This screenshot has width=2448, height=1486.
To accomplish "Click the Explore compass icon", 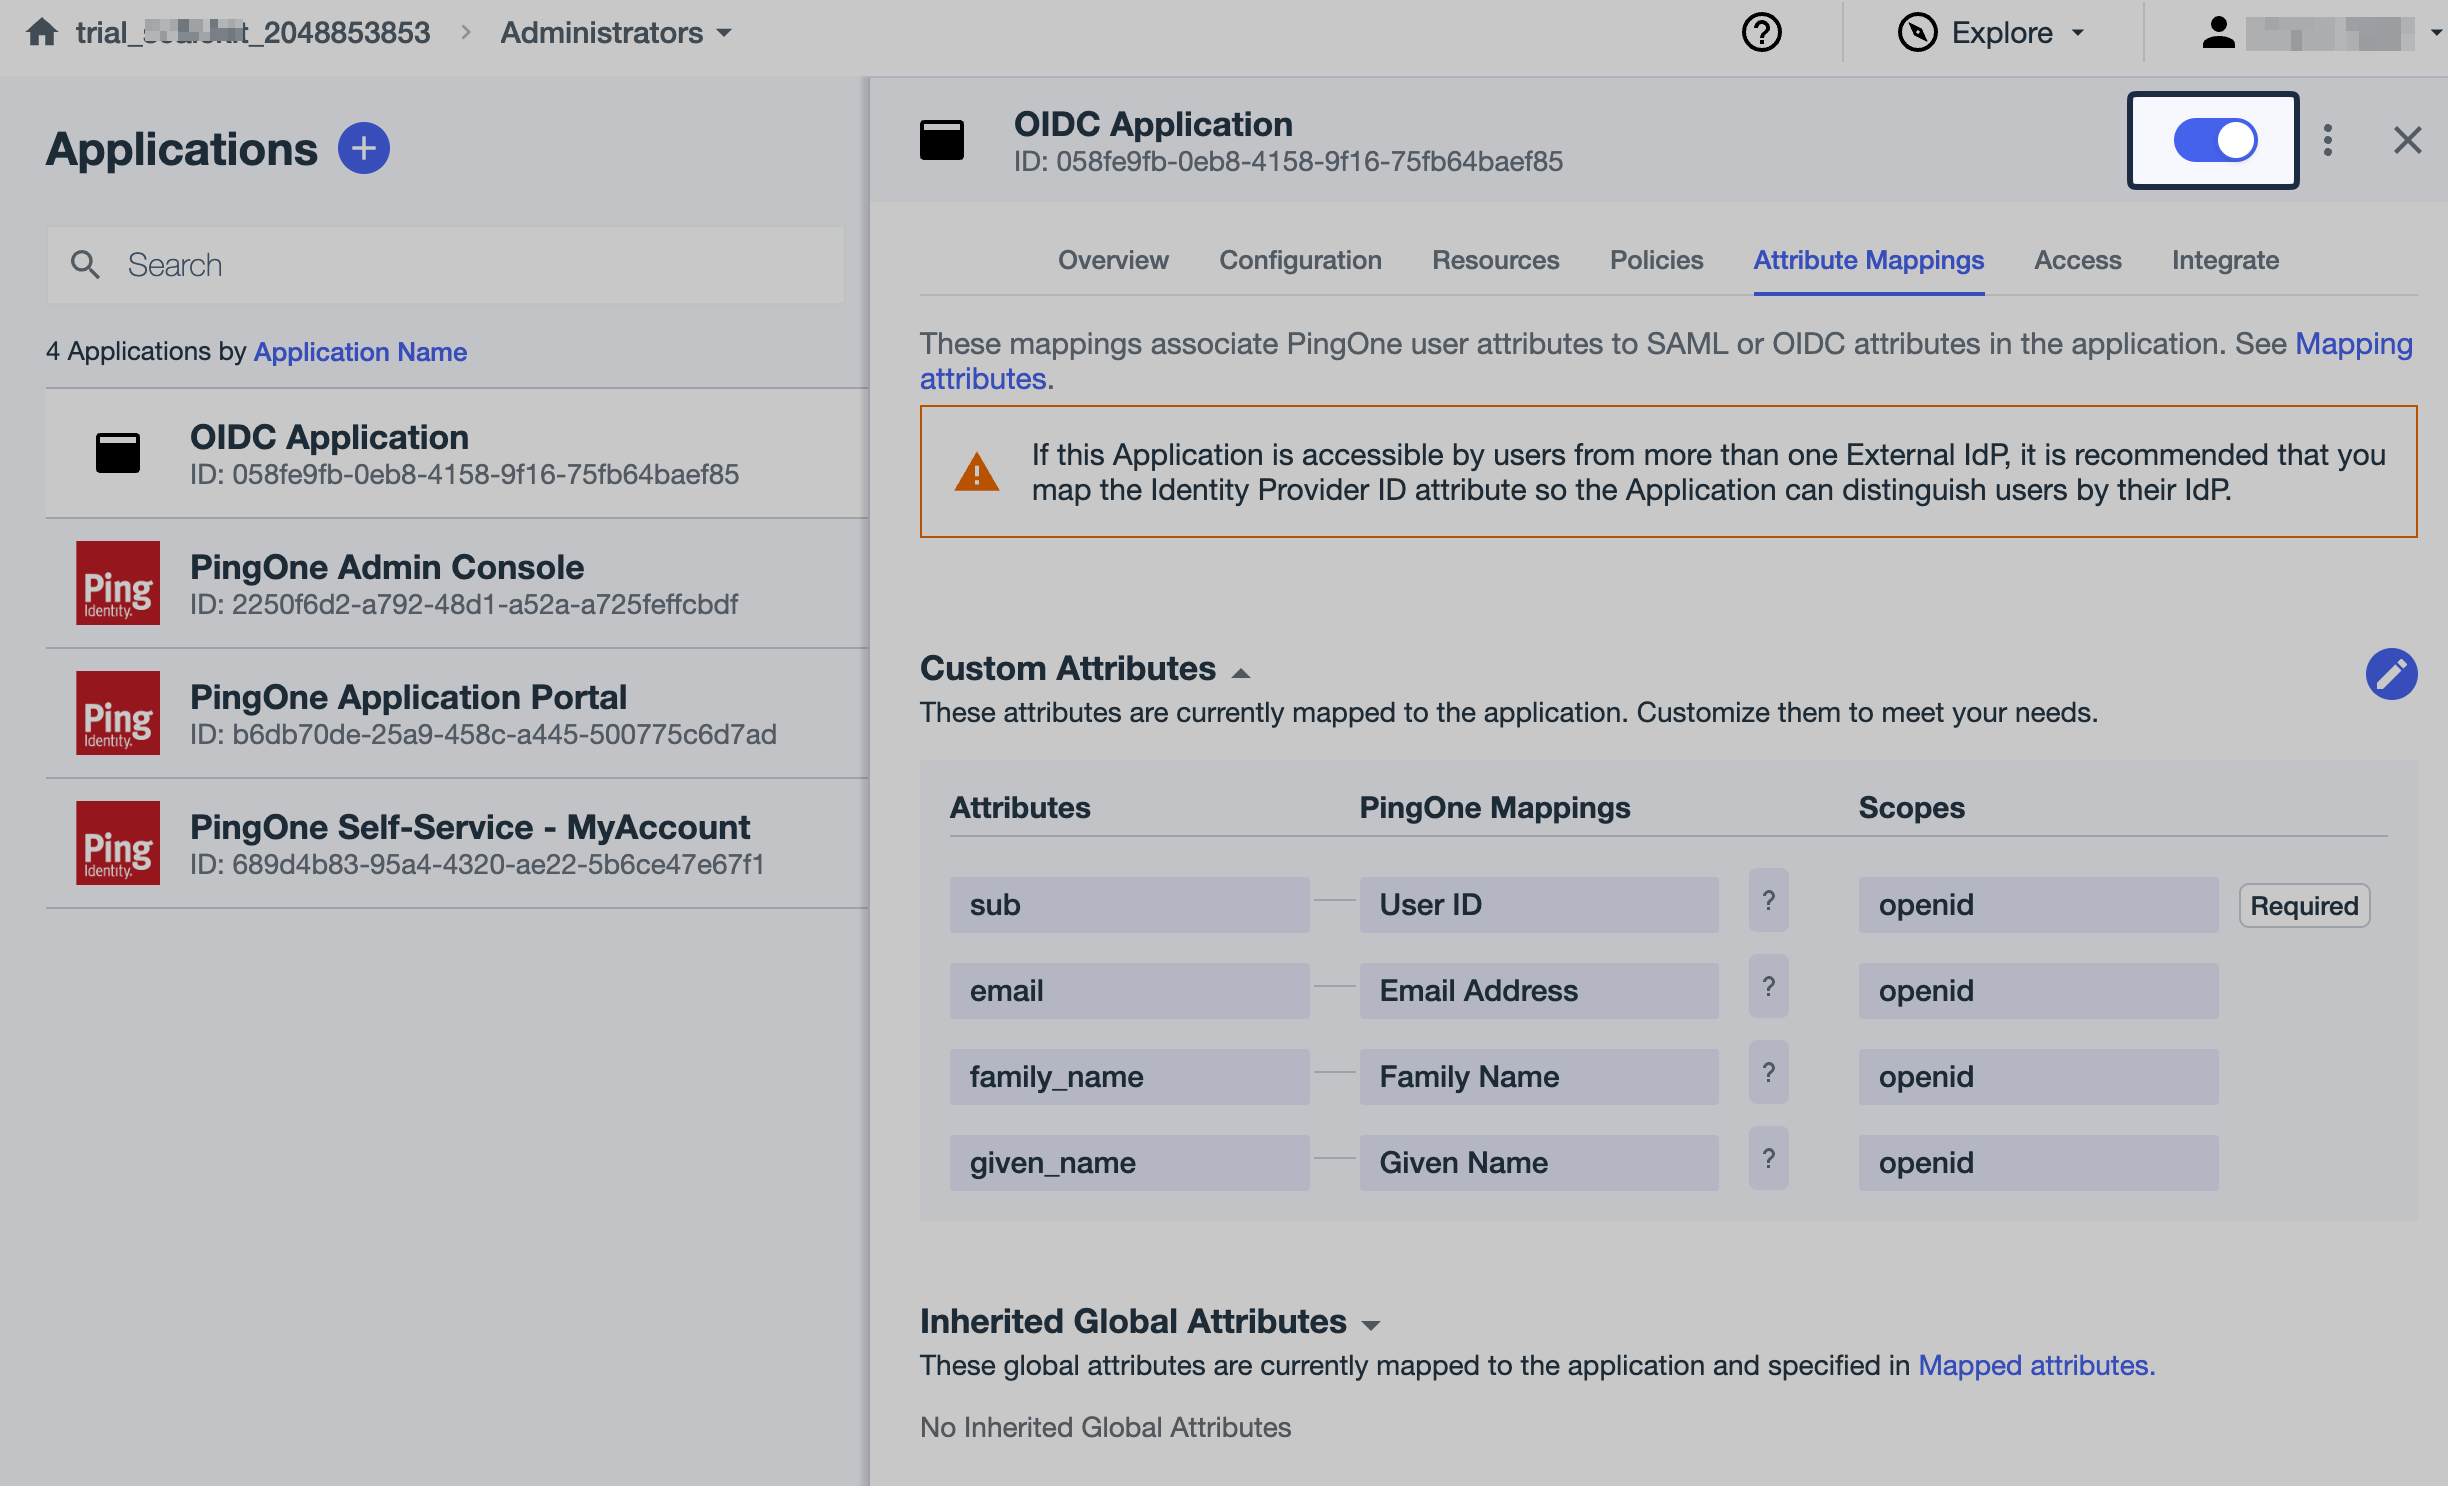I will tap(1917, 32).
